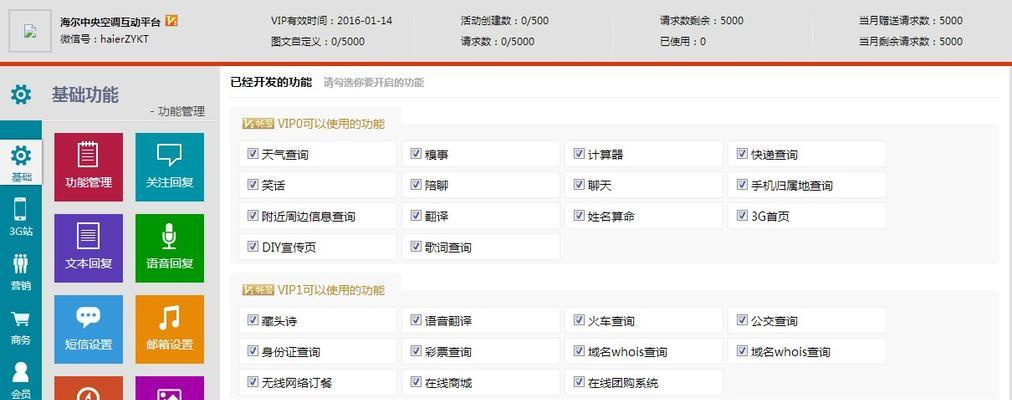The height and width of the screenshot is (400, 1012).
Task: Open the 语音回复 microphone tile
Action: tap(169, 248)
